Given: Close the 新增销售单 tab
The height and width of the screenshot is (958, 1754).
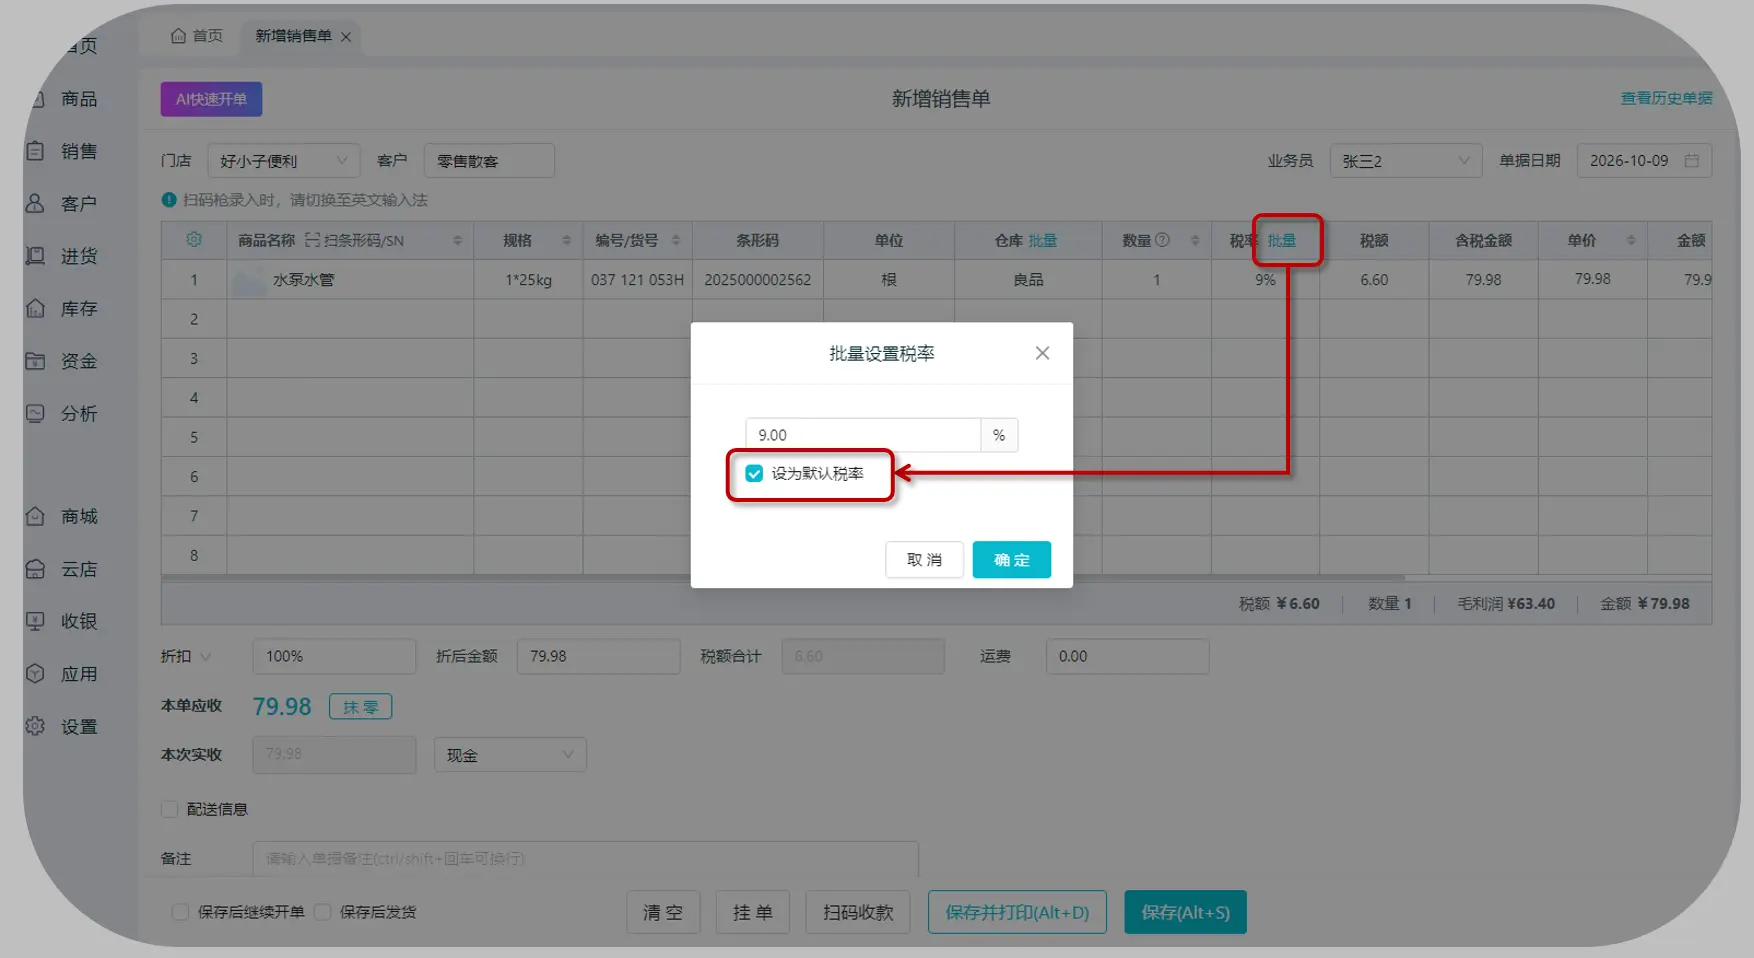Looking at the screenshot, I should coord(346,37).
